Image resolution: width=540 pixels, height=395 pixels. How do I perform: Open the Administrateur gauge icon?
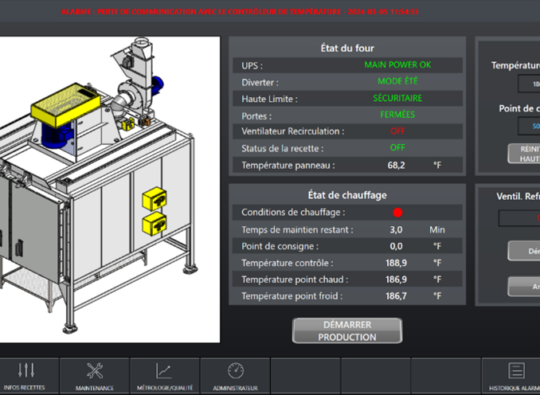tap(236, 371)
